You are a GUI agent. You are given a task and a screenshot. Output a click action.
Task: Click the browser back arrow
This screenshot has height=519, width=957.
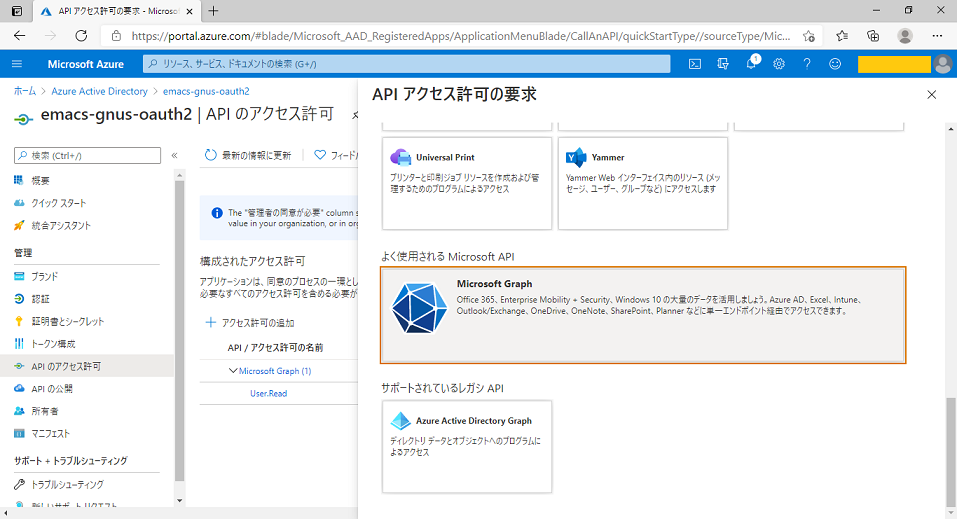click(20, 36)
